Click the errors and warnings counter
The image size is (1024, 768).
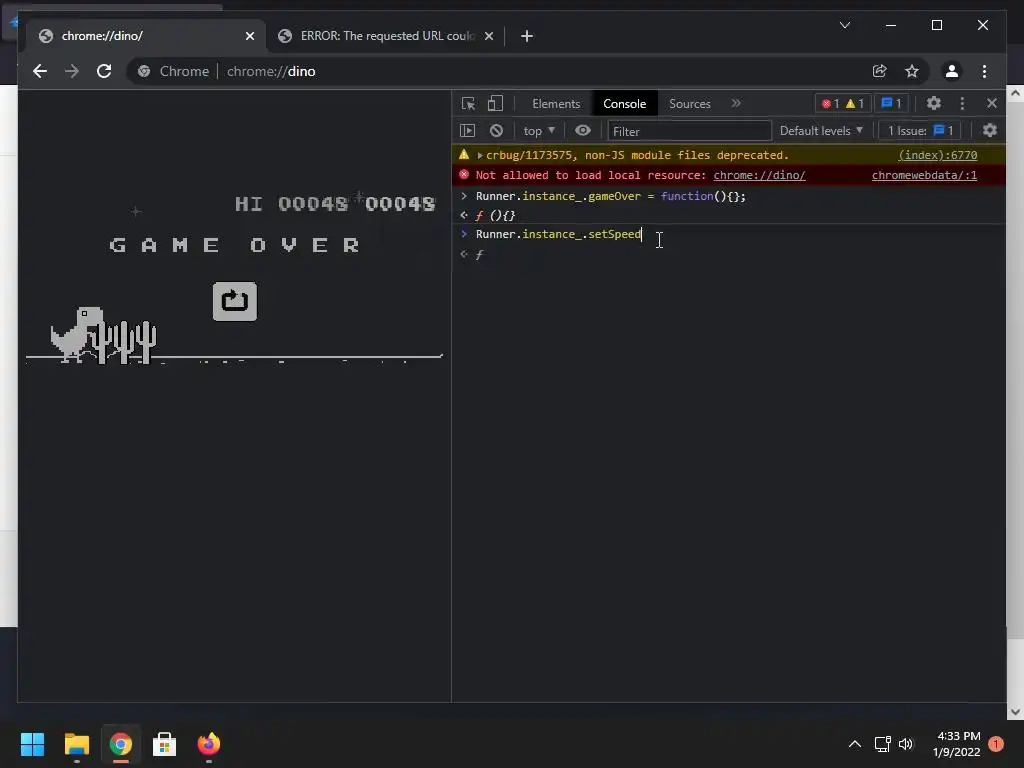pyautogui.click(x=842, y=103)
